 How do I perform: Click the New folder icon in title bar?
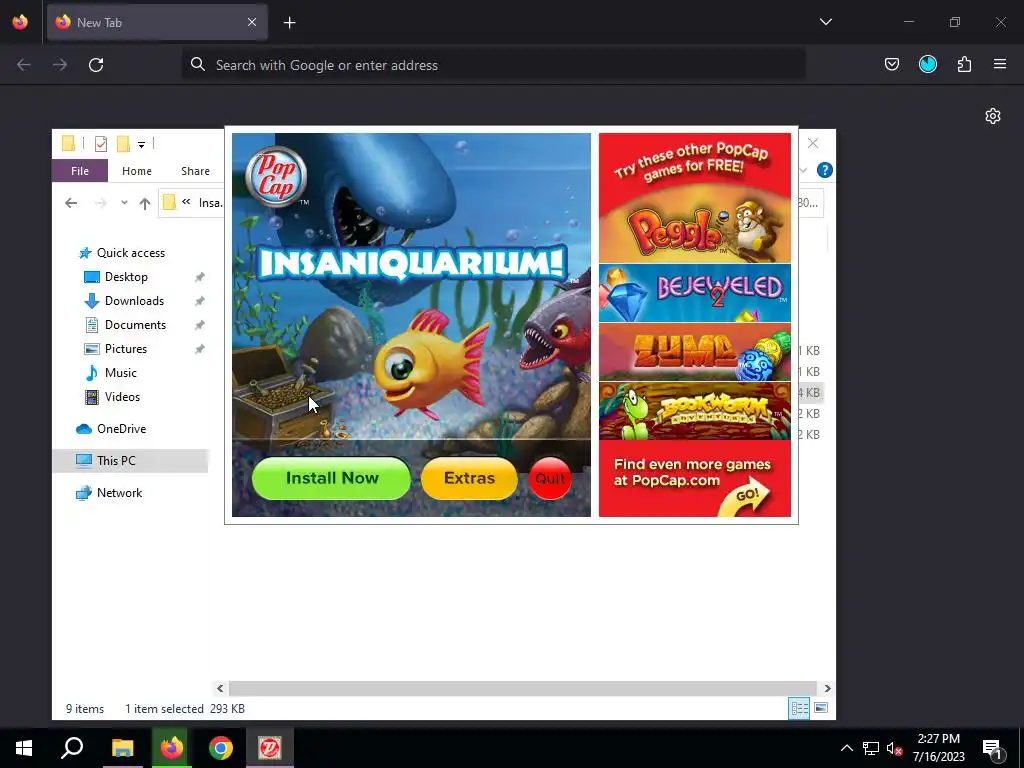coord(123,144)
